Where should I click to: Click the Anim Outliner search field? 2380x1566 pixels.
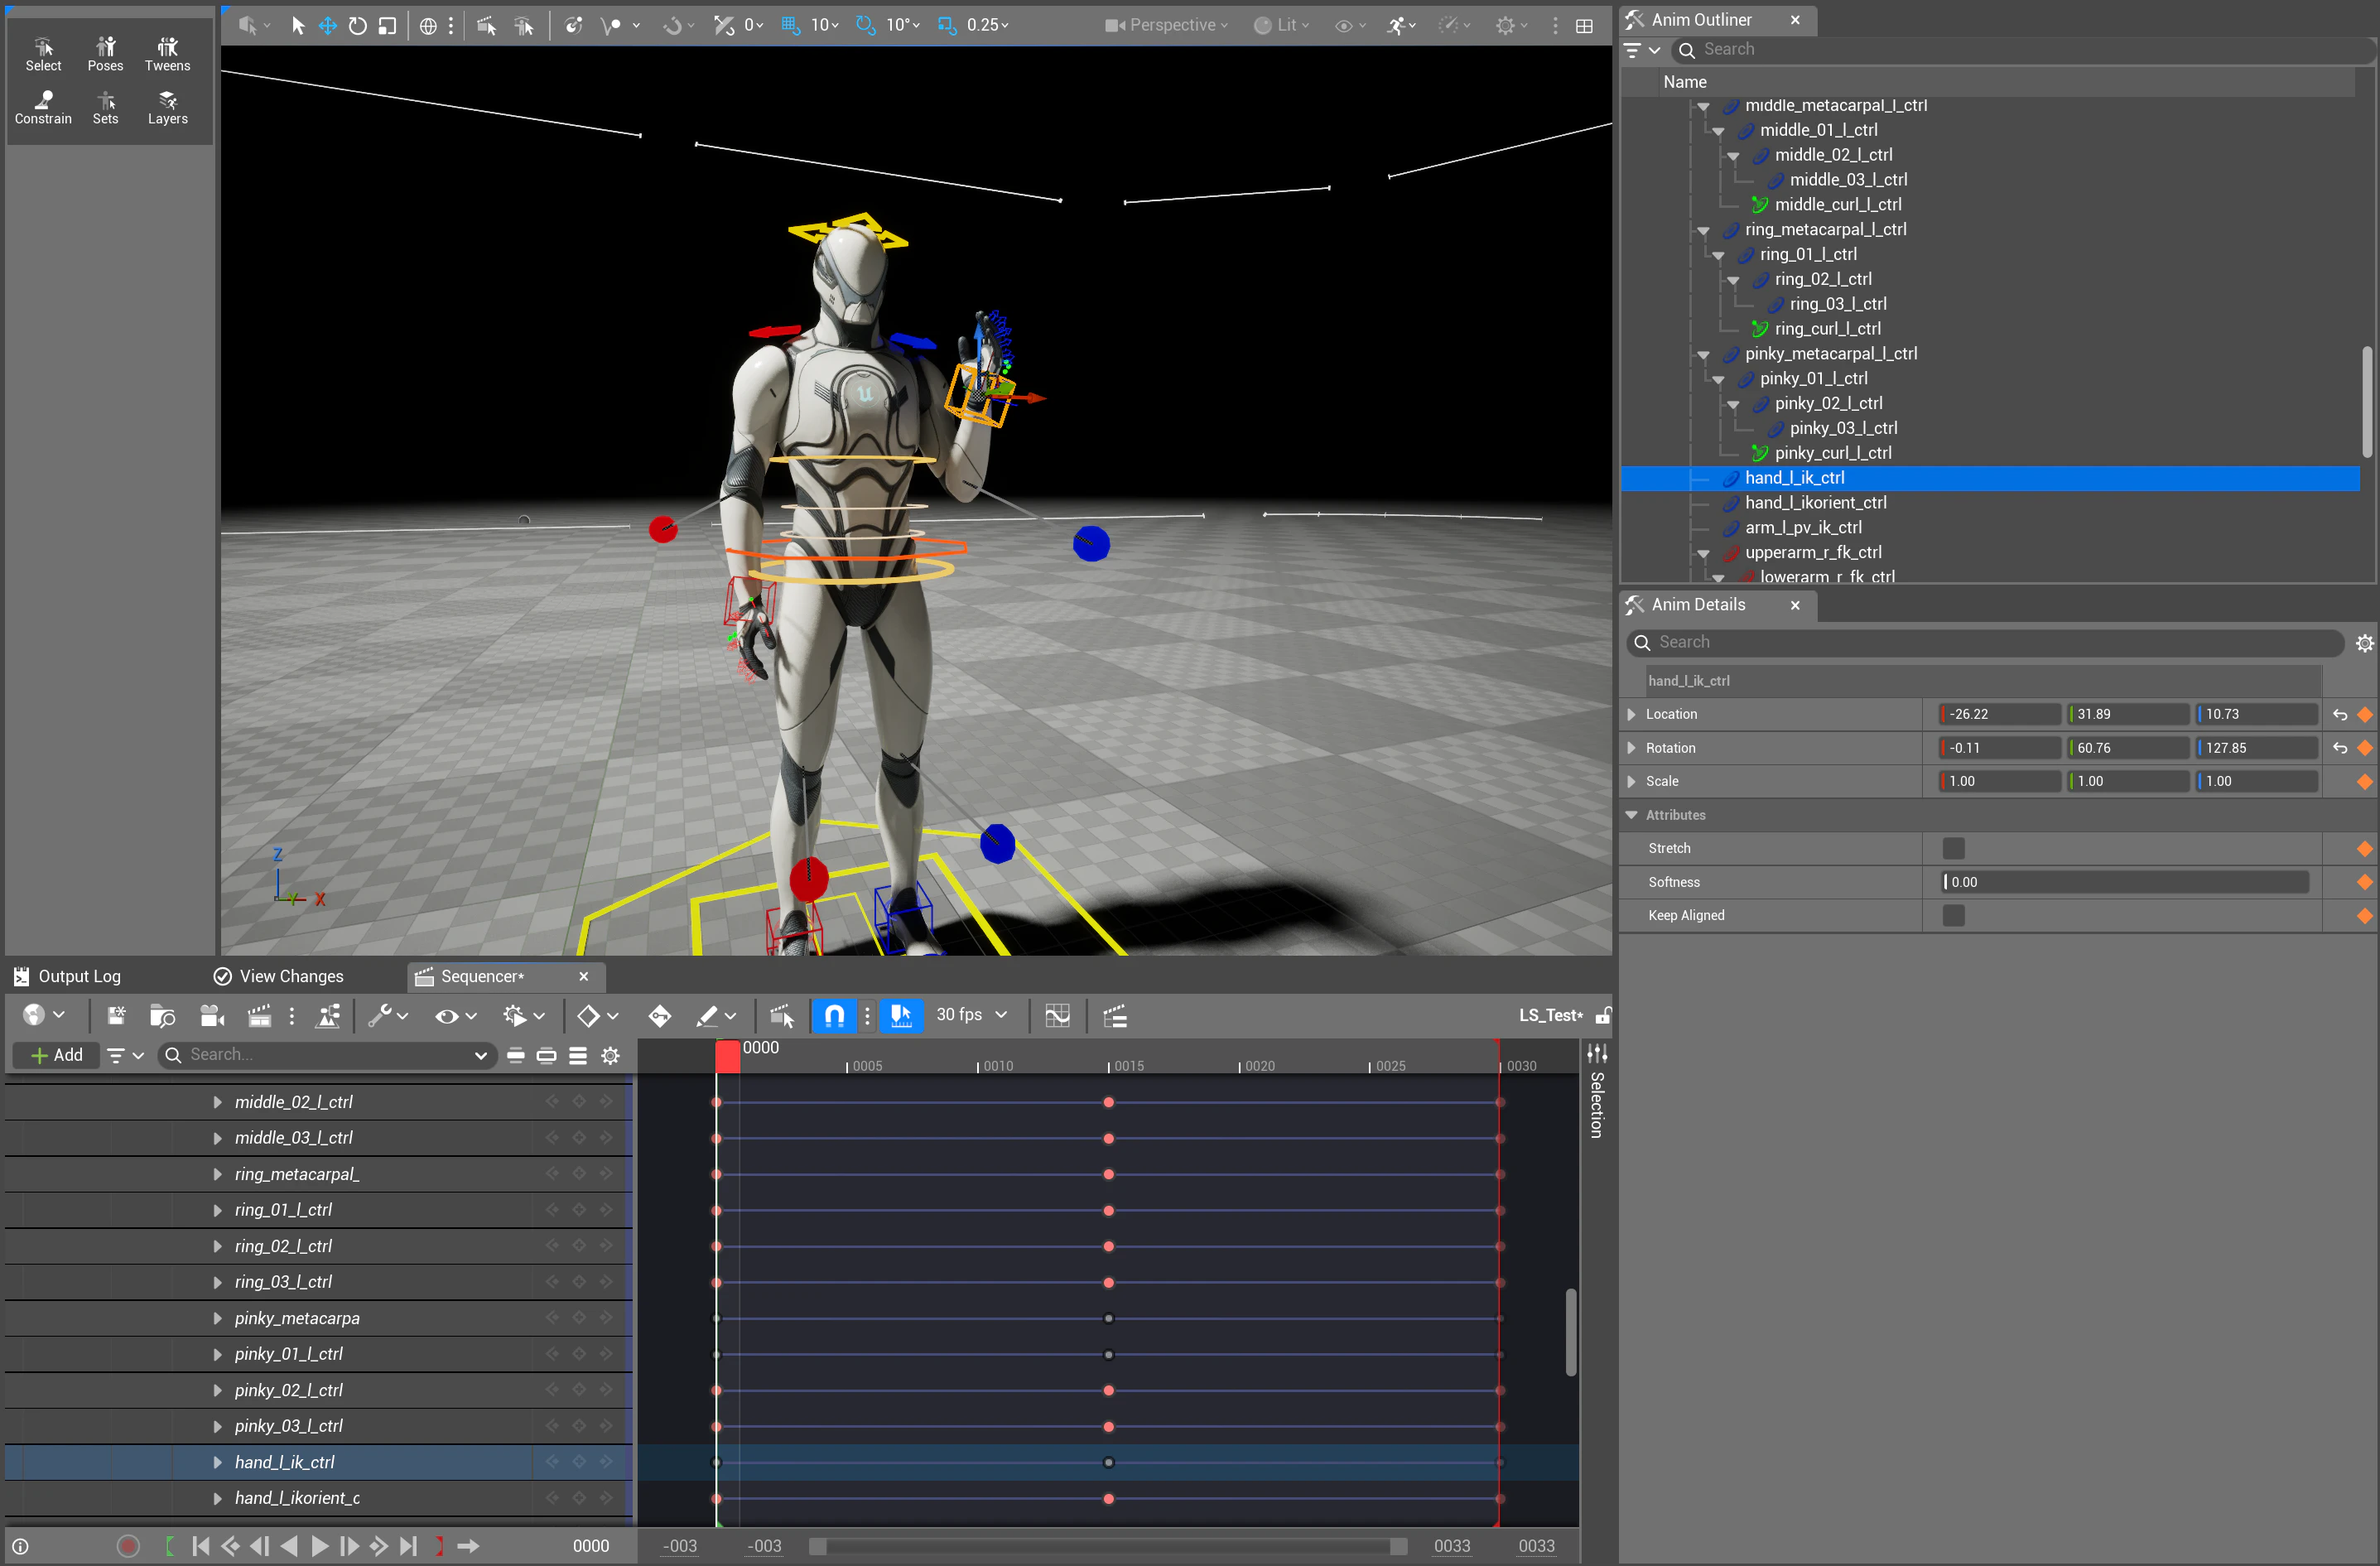click(2023, 49)
